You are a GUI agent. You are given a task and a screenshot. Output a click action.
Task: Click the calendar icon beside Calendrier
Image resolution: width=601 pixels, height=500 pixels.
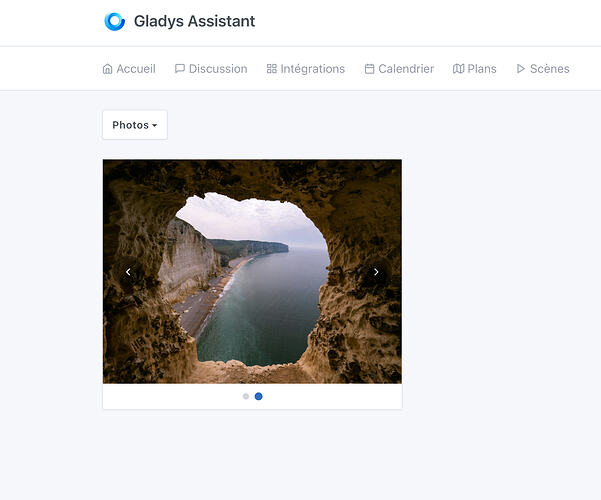click(x=369, y=69)
